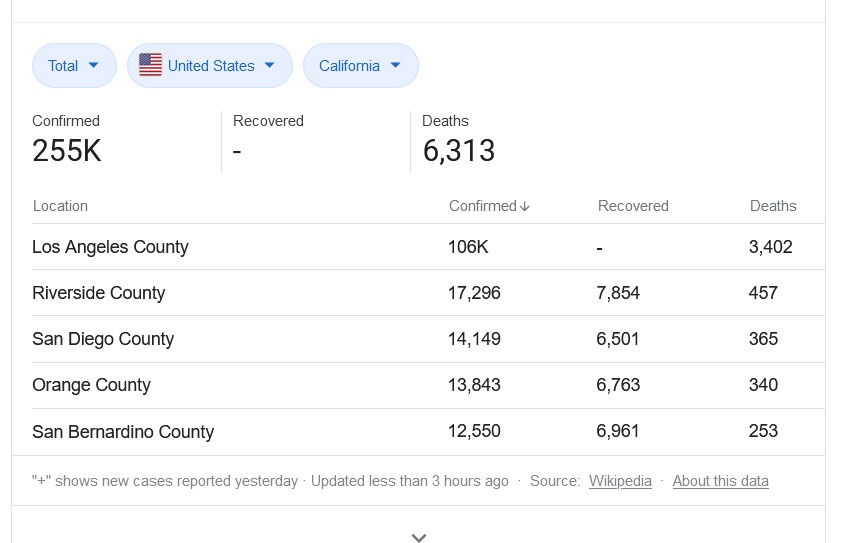Expand the table with bottom chevron
Image resolution: width=847 pixels, height=543 pixels.
(x=419, y=537)
